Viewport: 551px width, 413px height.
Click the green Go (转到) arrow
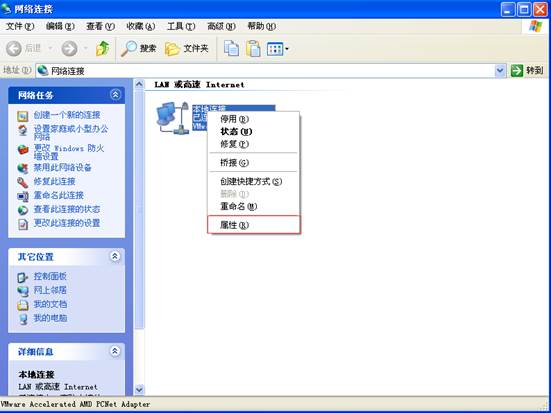[517, 71]
